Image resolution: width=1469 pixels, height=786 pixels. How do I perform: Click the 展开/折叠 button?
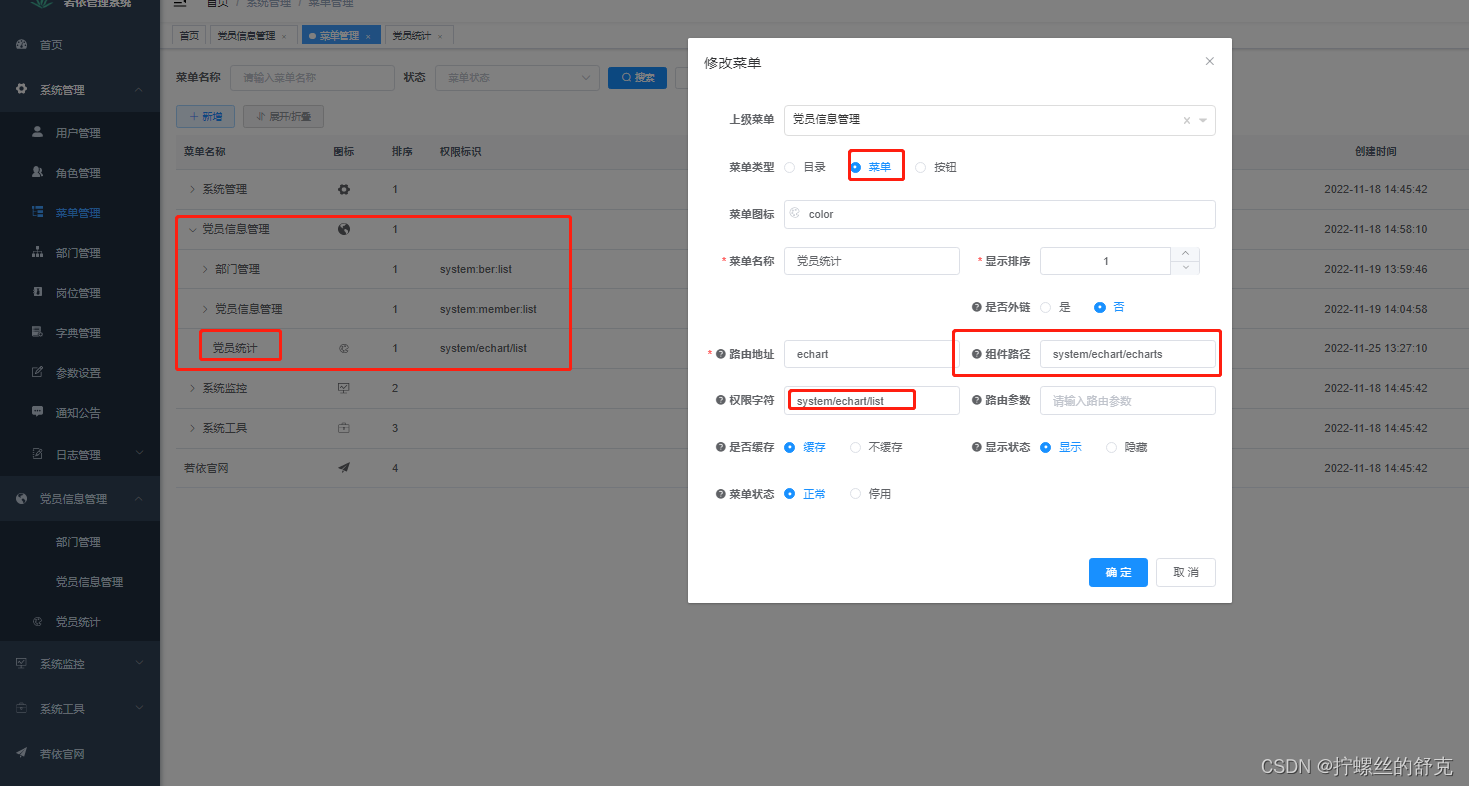tap(283, 117)
